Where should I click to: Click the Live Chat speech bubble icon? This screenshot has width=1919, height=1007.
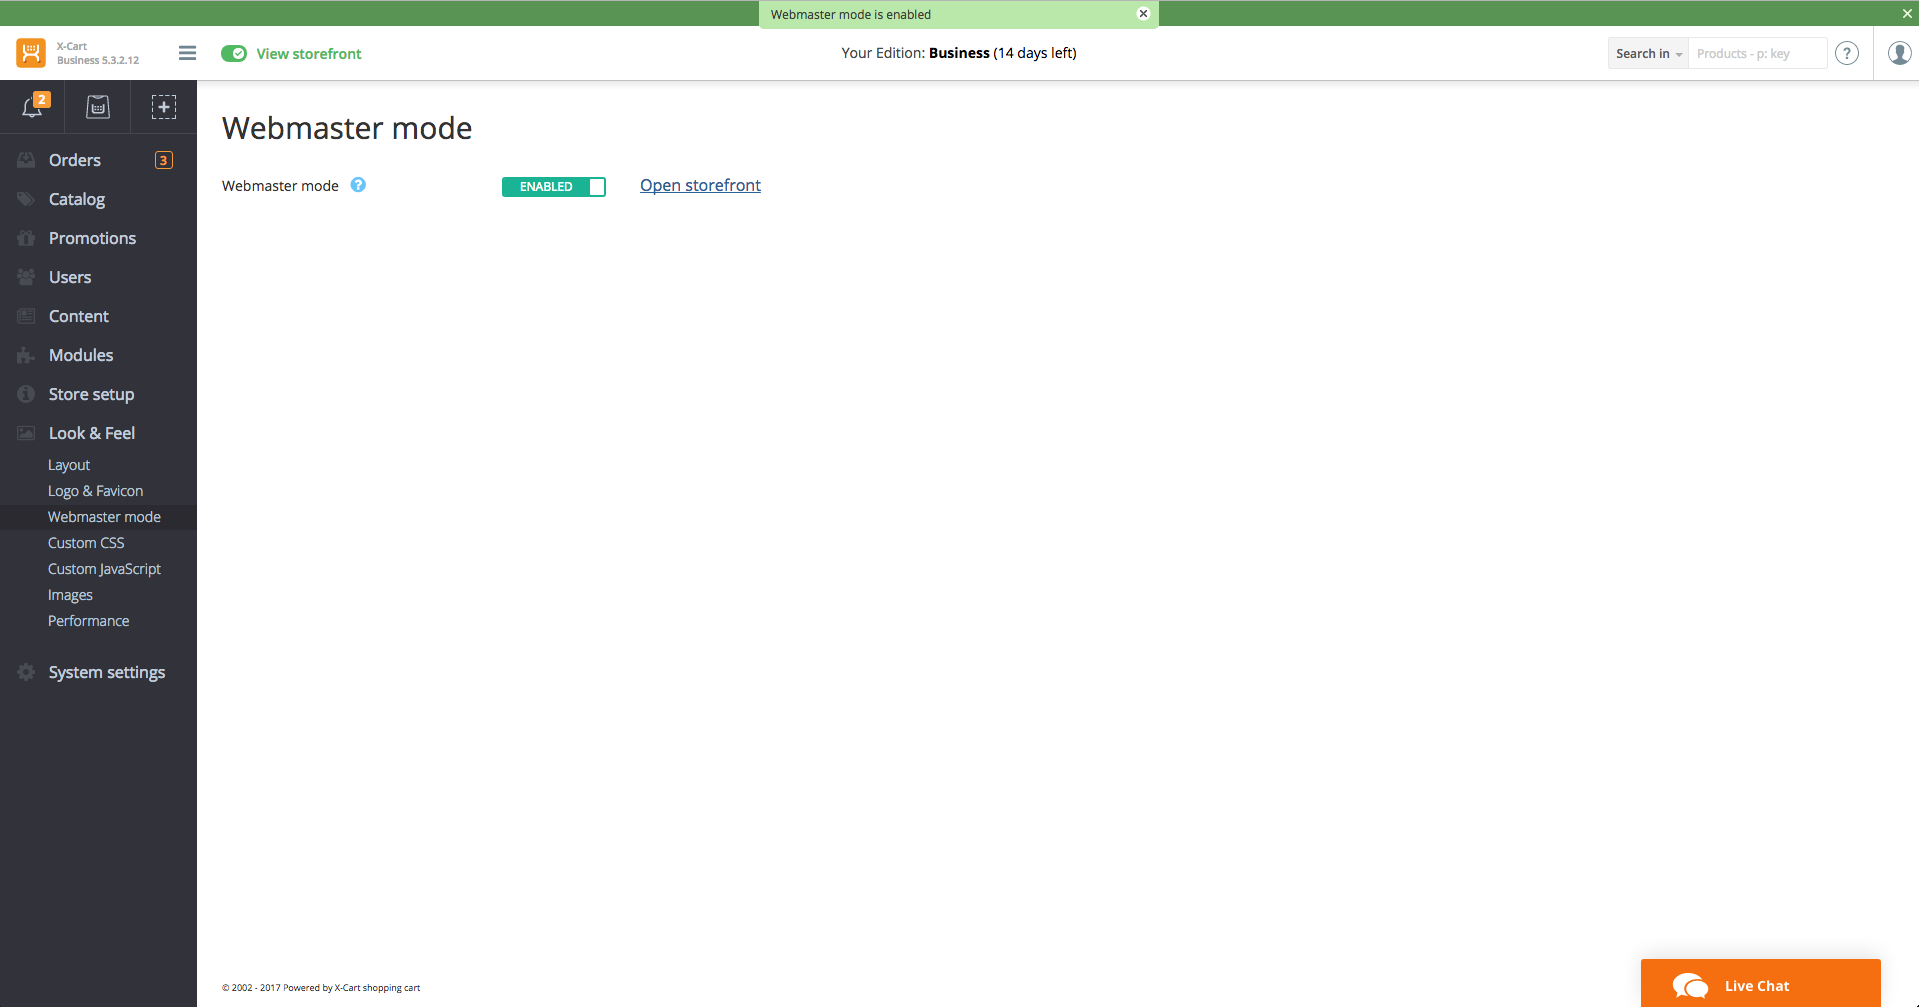[1690, 986]
